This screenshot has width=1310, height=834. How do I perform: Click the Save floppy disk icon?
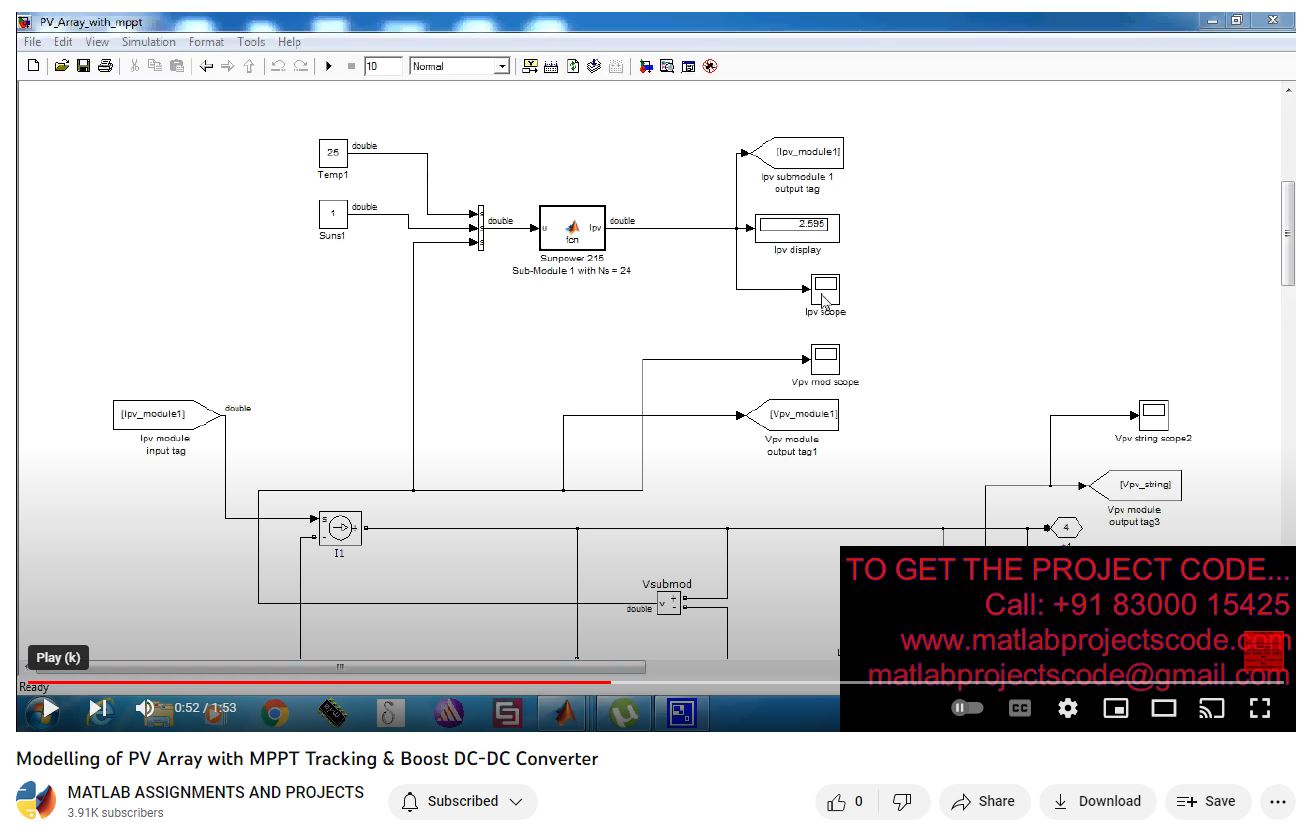(x=83, y=66)
